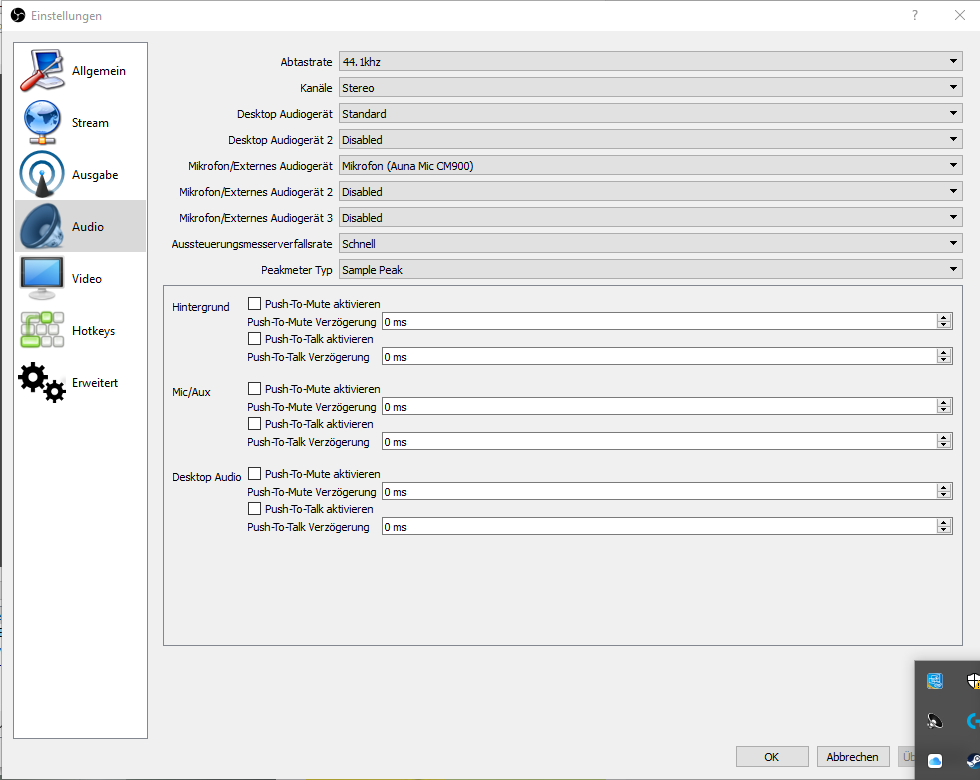Enable Push-To-Talk for Mic/Aux
Screen dimensions: 980x780
coord(254,424)
